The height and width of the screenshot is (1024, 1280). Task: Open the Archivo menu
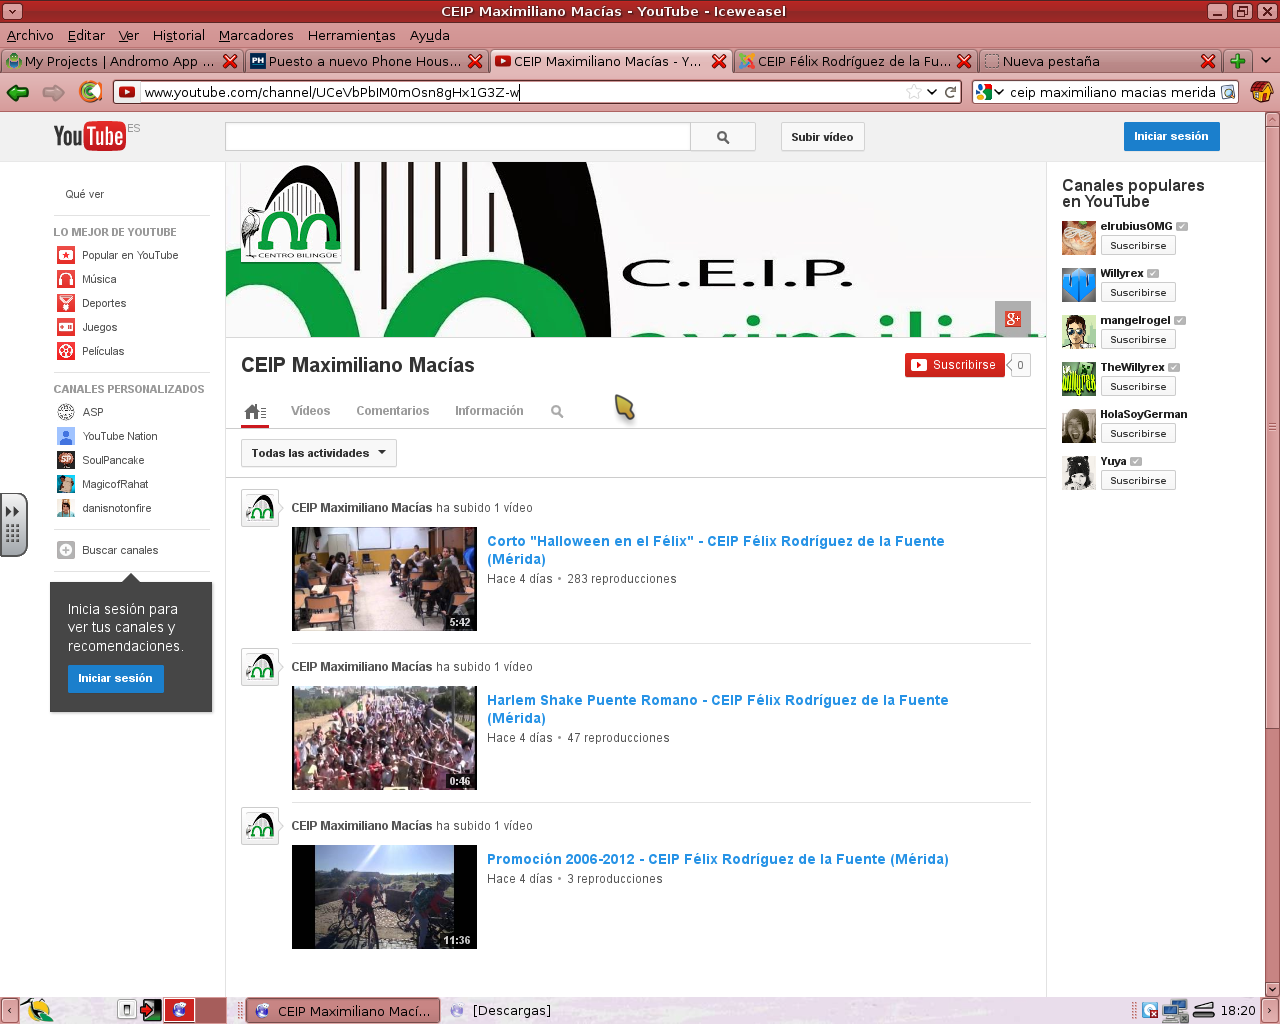(30, 35)
